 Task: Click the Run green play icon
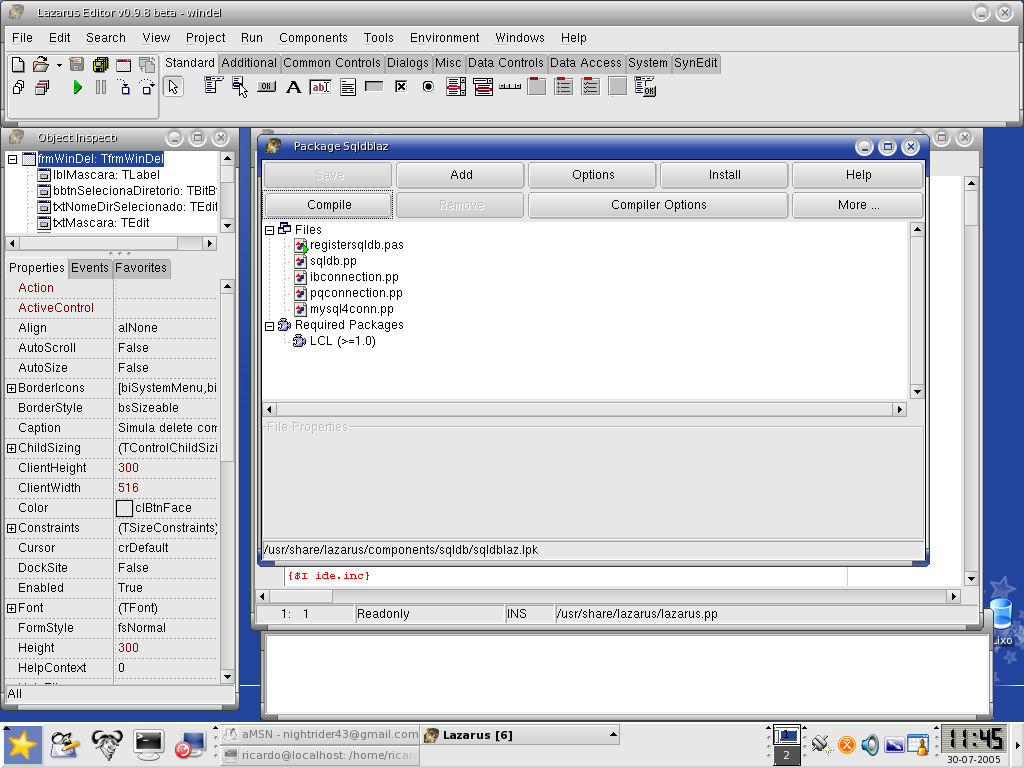click(78, 88)
